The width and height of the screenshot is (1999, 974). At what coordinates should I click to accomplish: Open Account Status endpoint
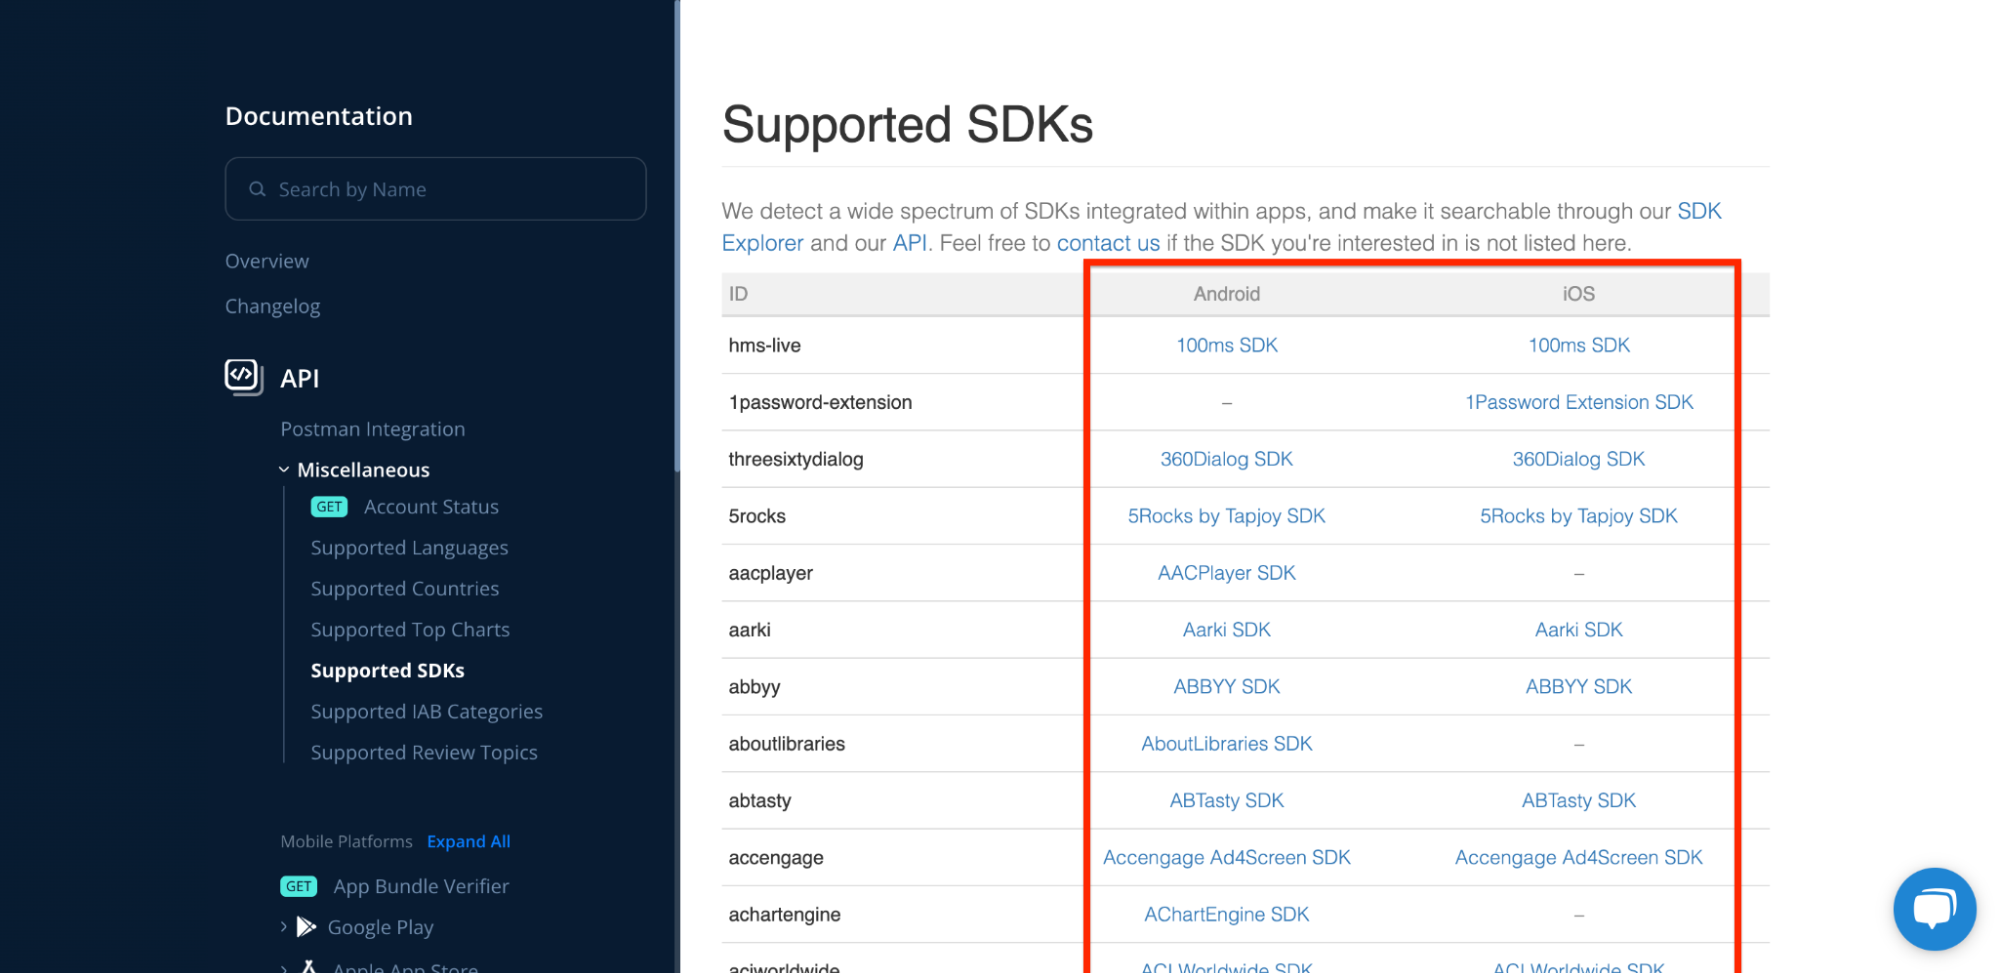[x=431, y=507]
